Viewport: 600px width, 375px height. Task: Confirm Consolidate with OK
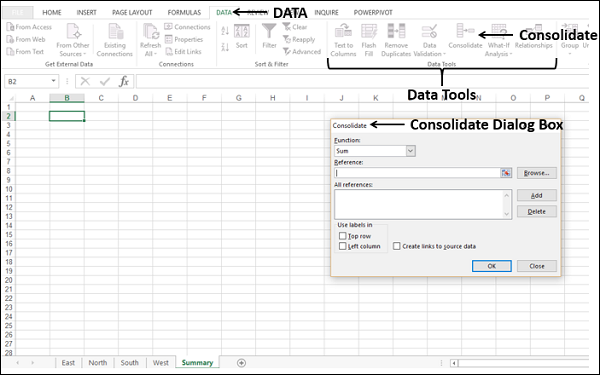[492, 266]
